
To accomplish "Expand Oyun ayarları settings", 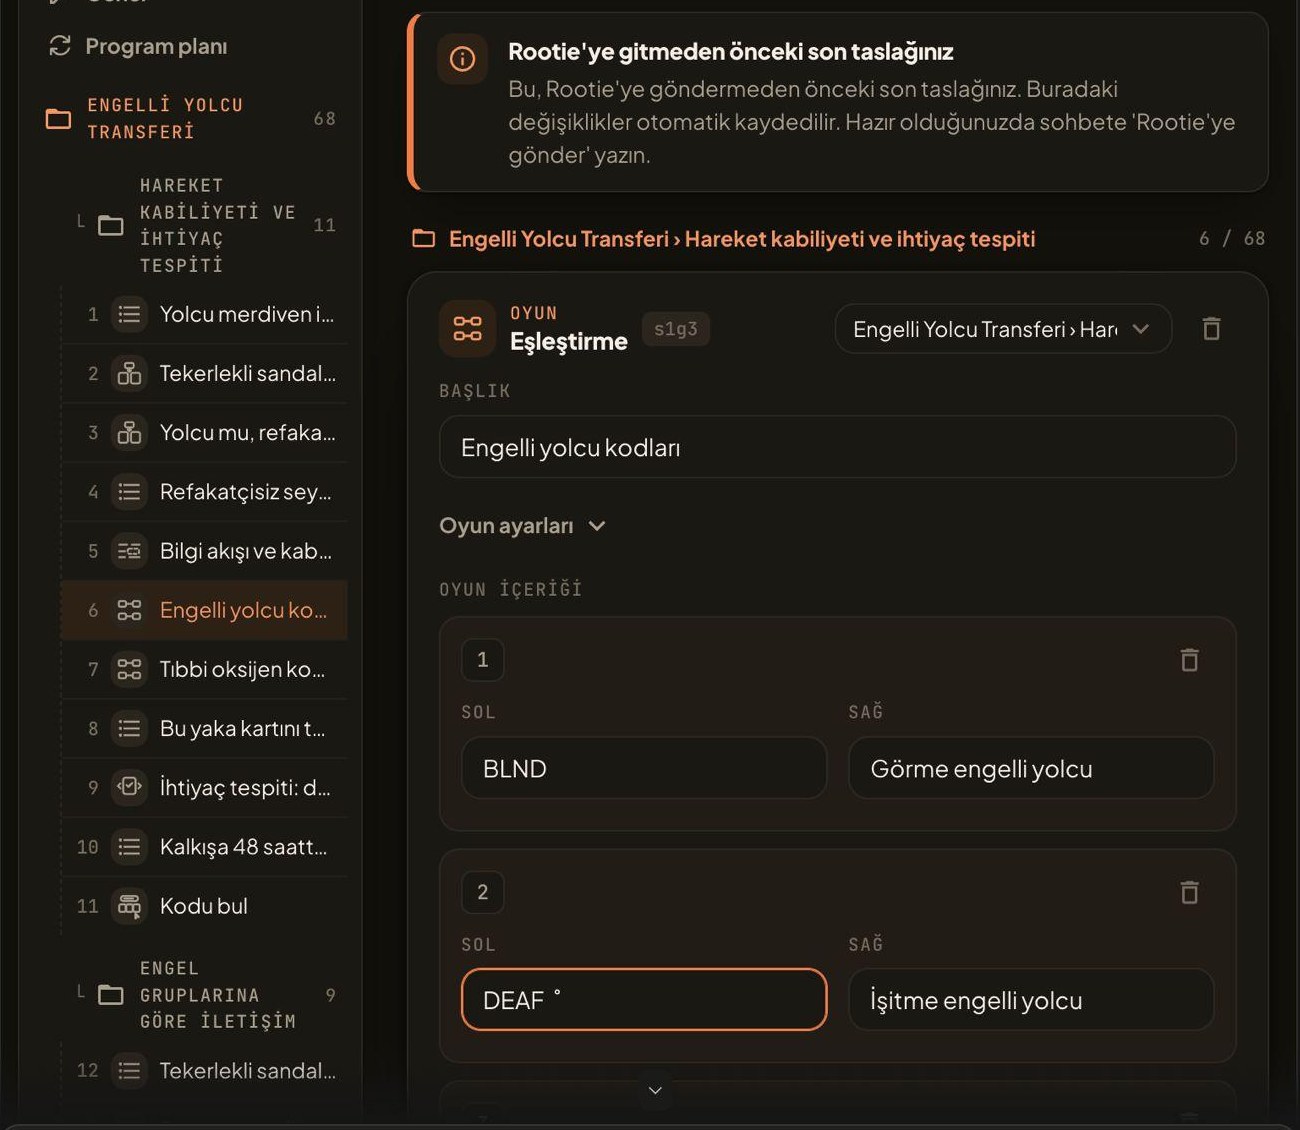I will [x=523, y=526].
